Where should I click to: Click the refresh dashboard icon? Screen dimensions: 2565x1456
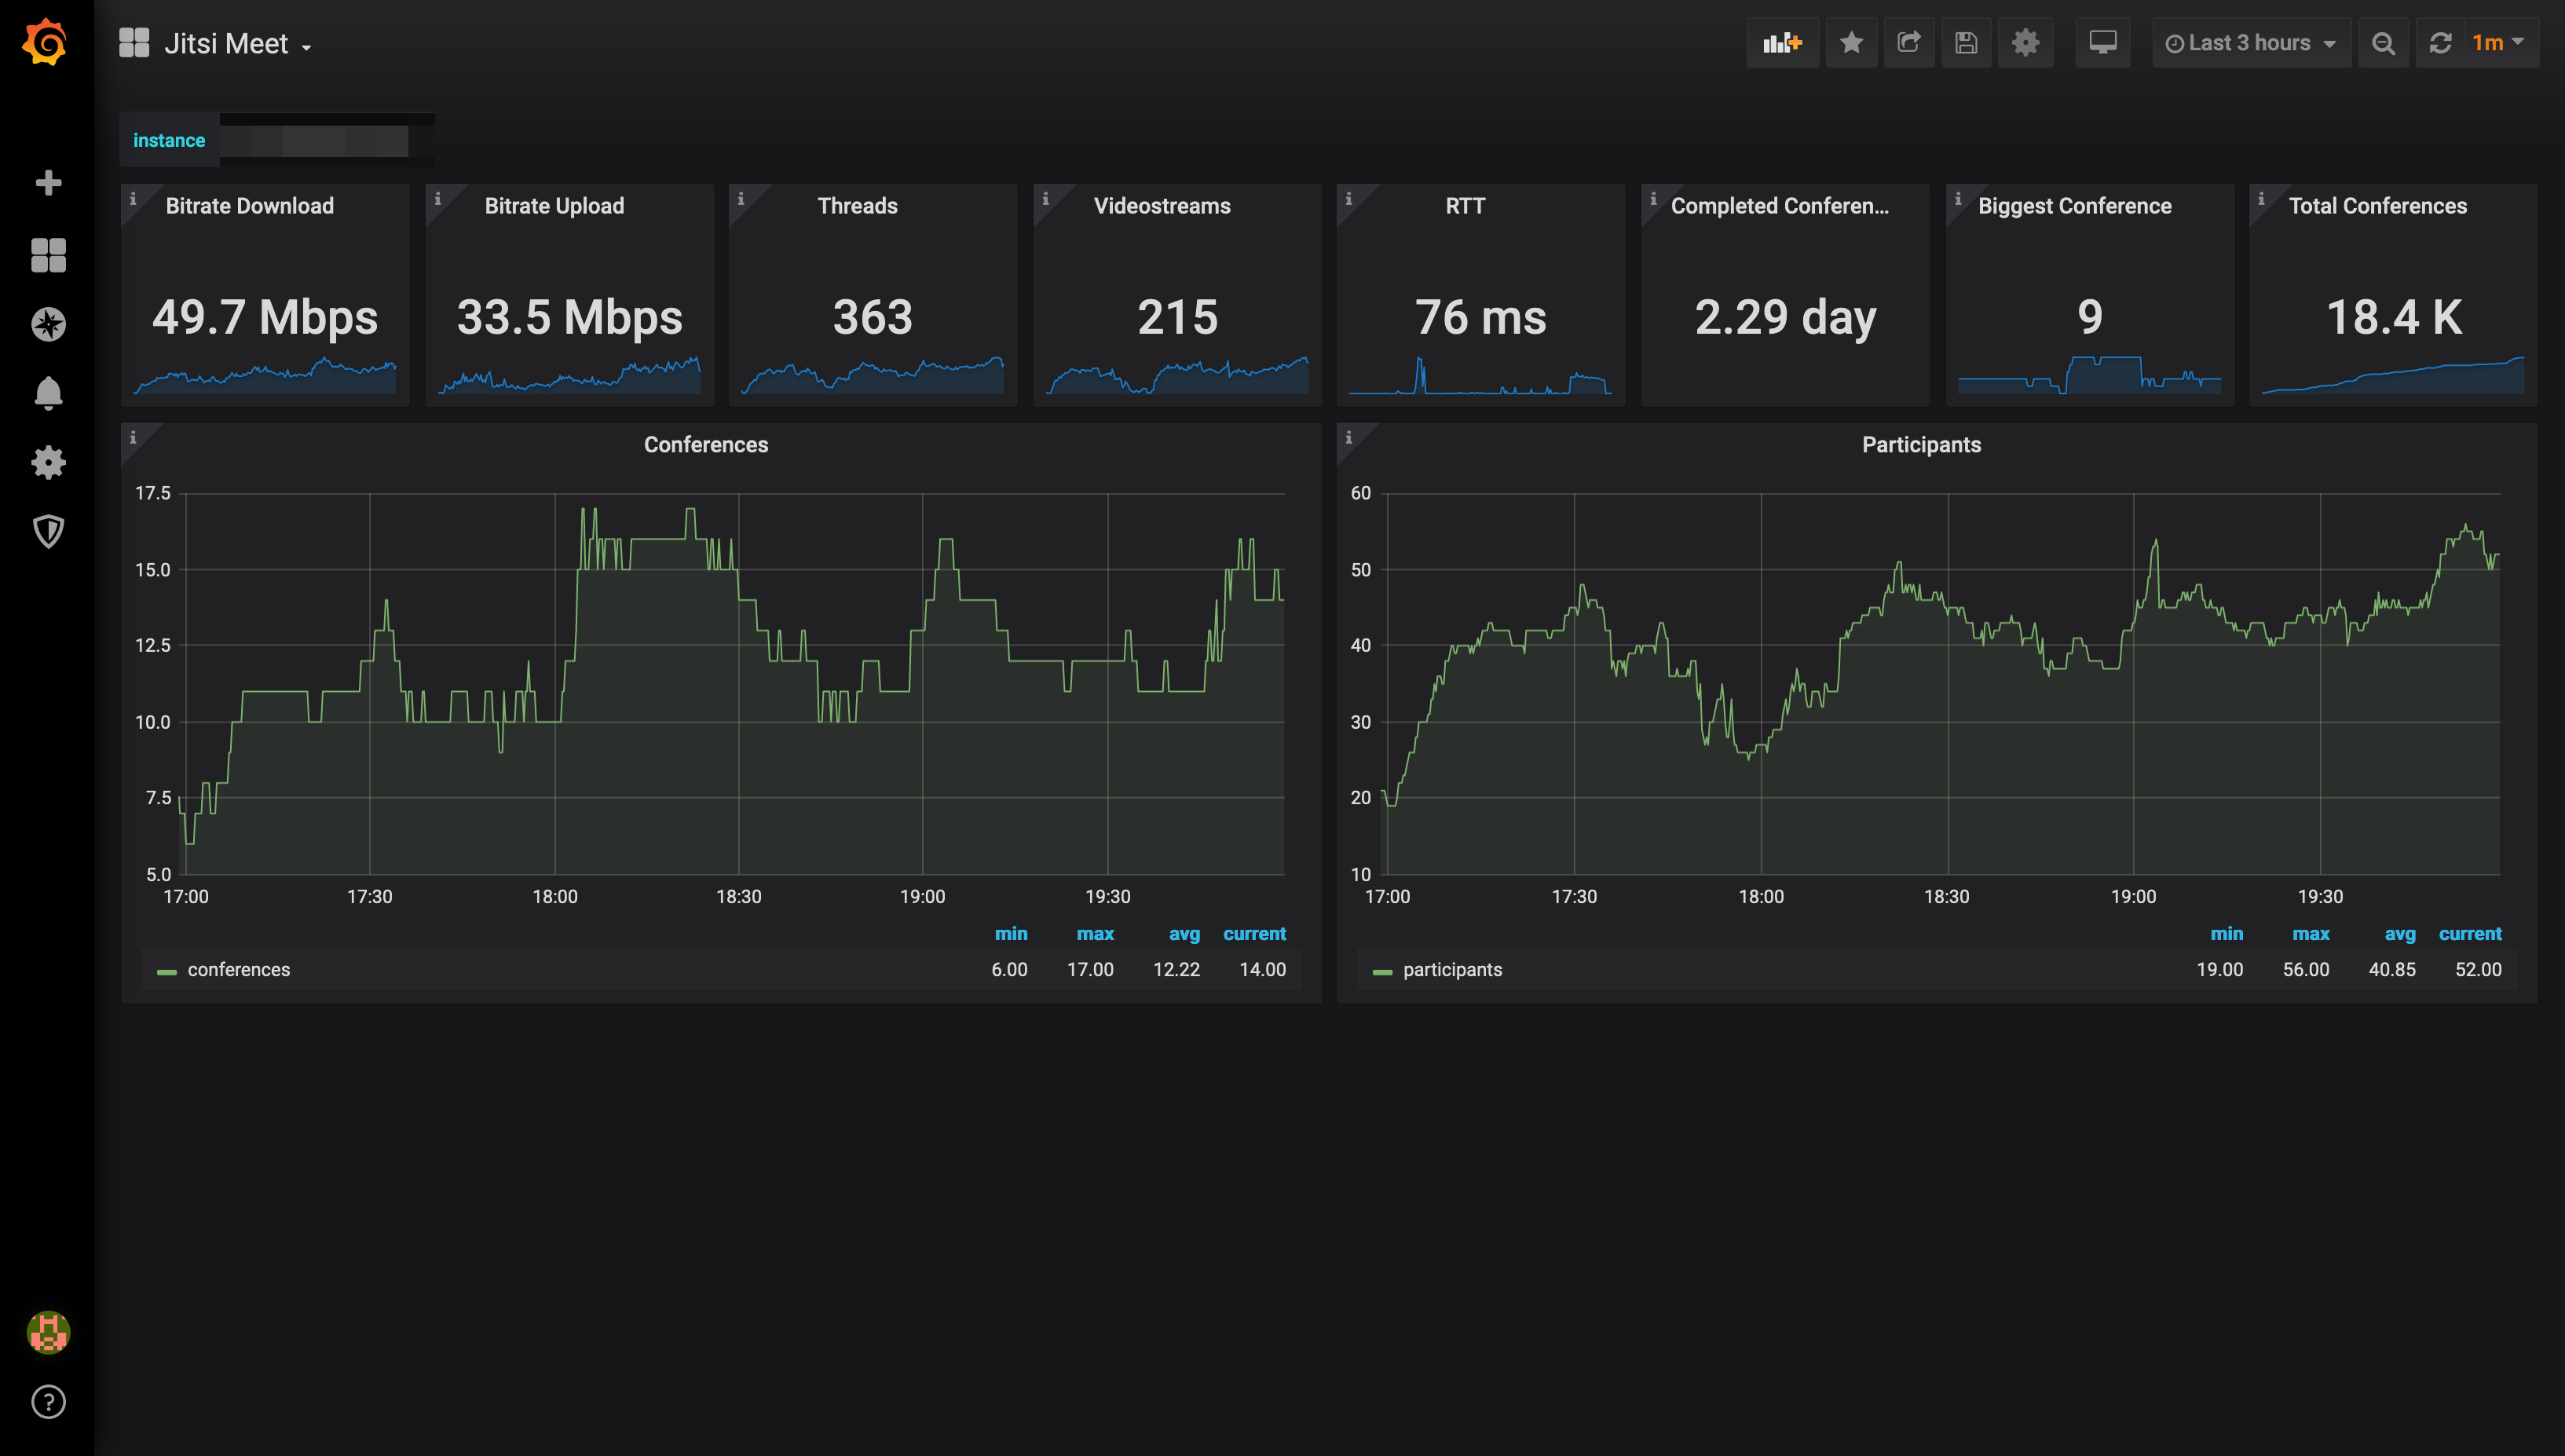coord(2440,44)
